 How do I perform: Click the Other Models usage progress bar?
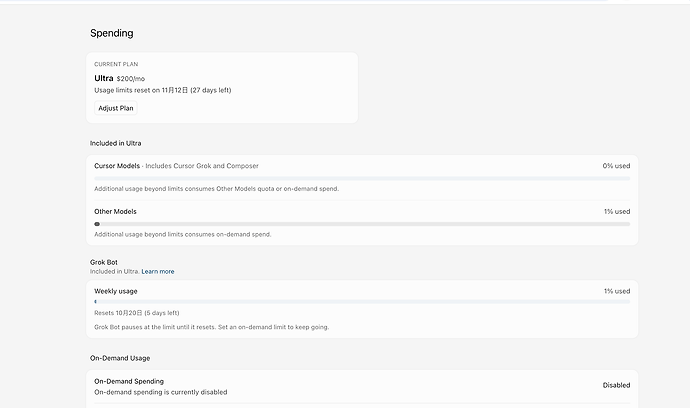tap(362, 224)
